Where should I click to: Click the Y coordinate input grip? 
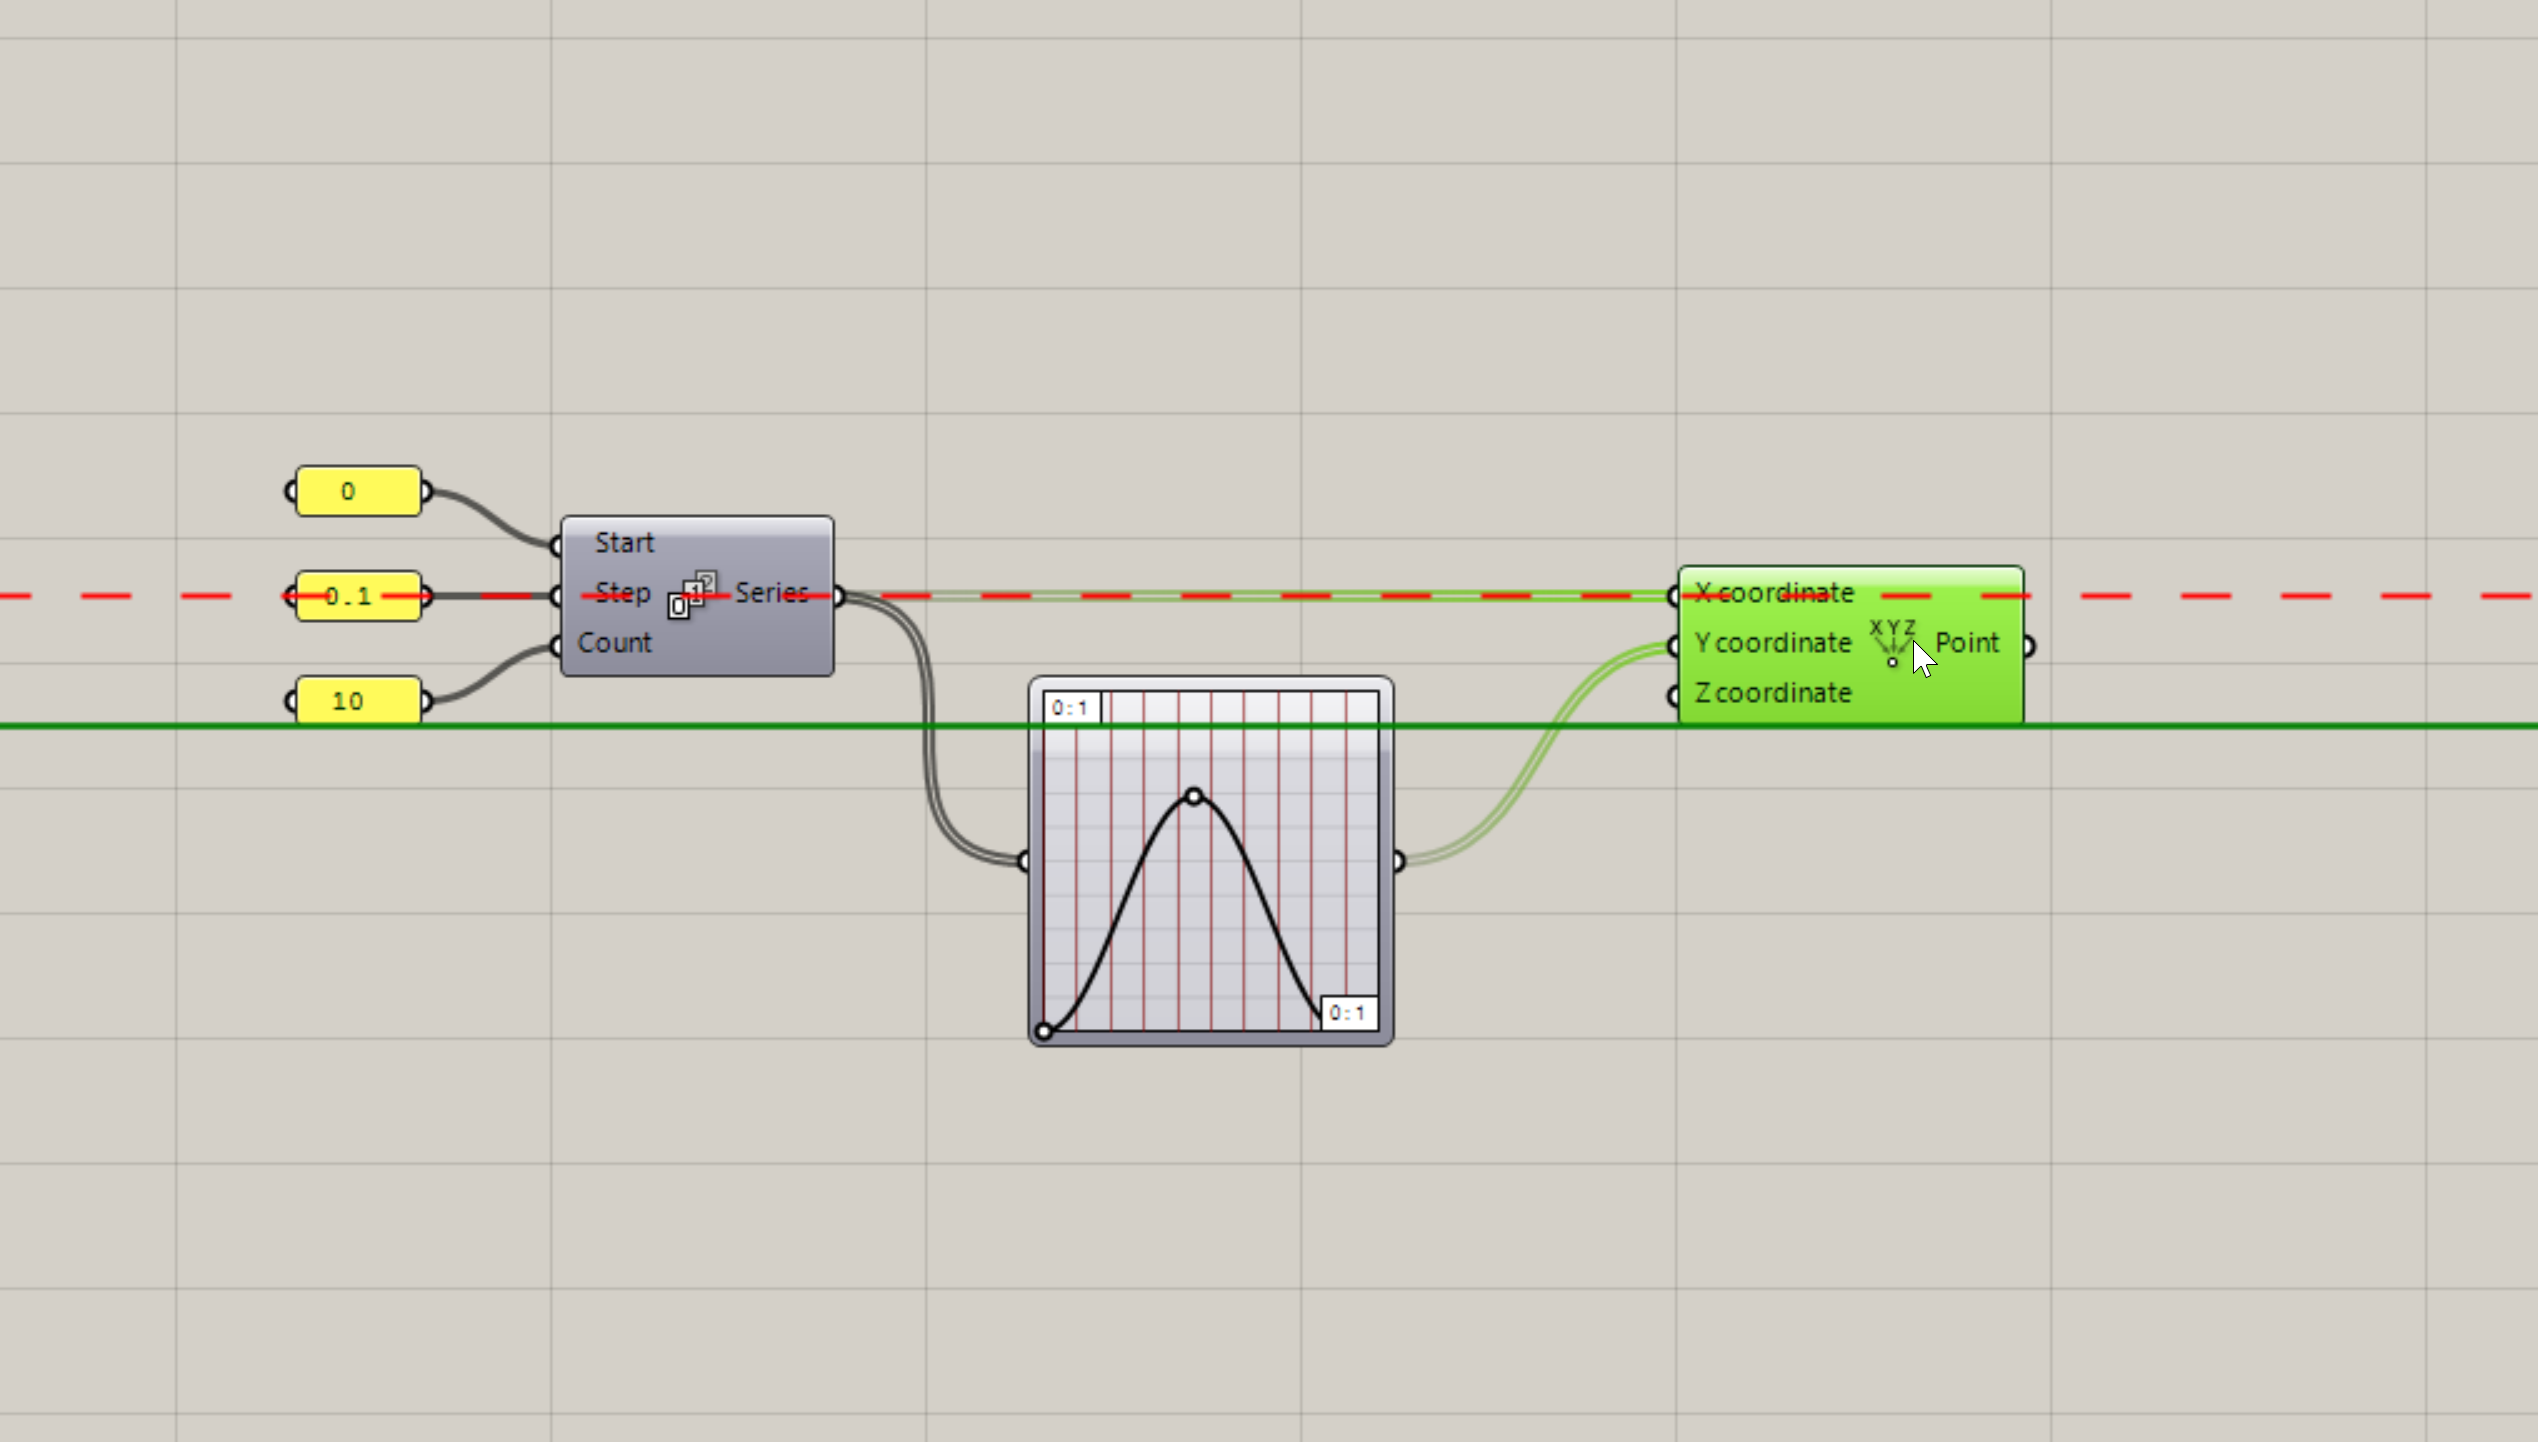click(x=1673, y=646)
